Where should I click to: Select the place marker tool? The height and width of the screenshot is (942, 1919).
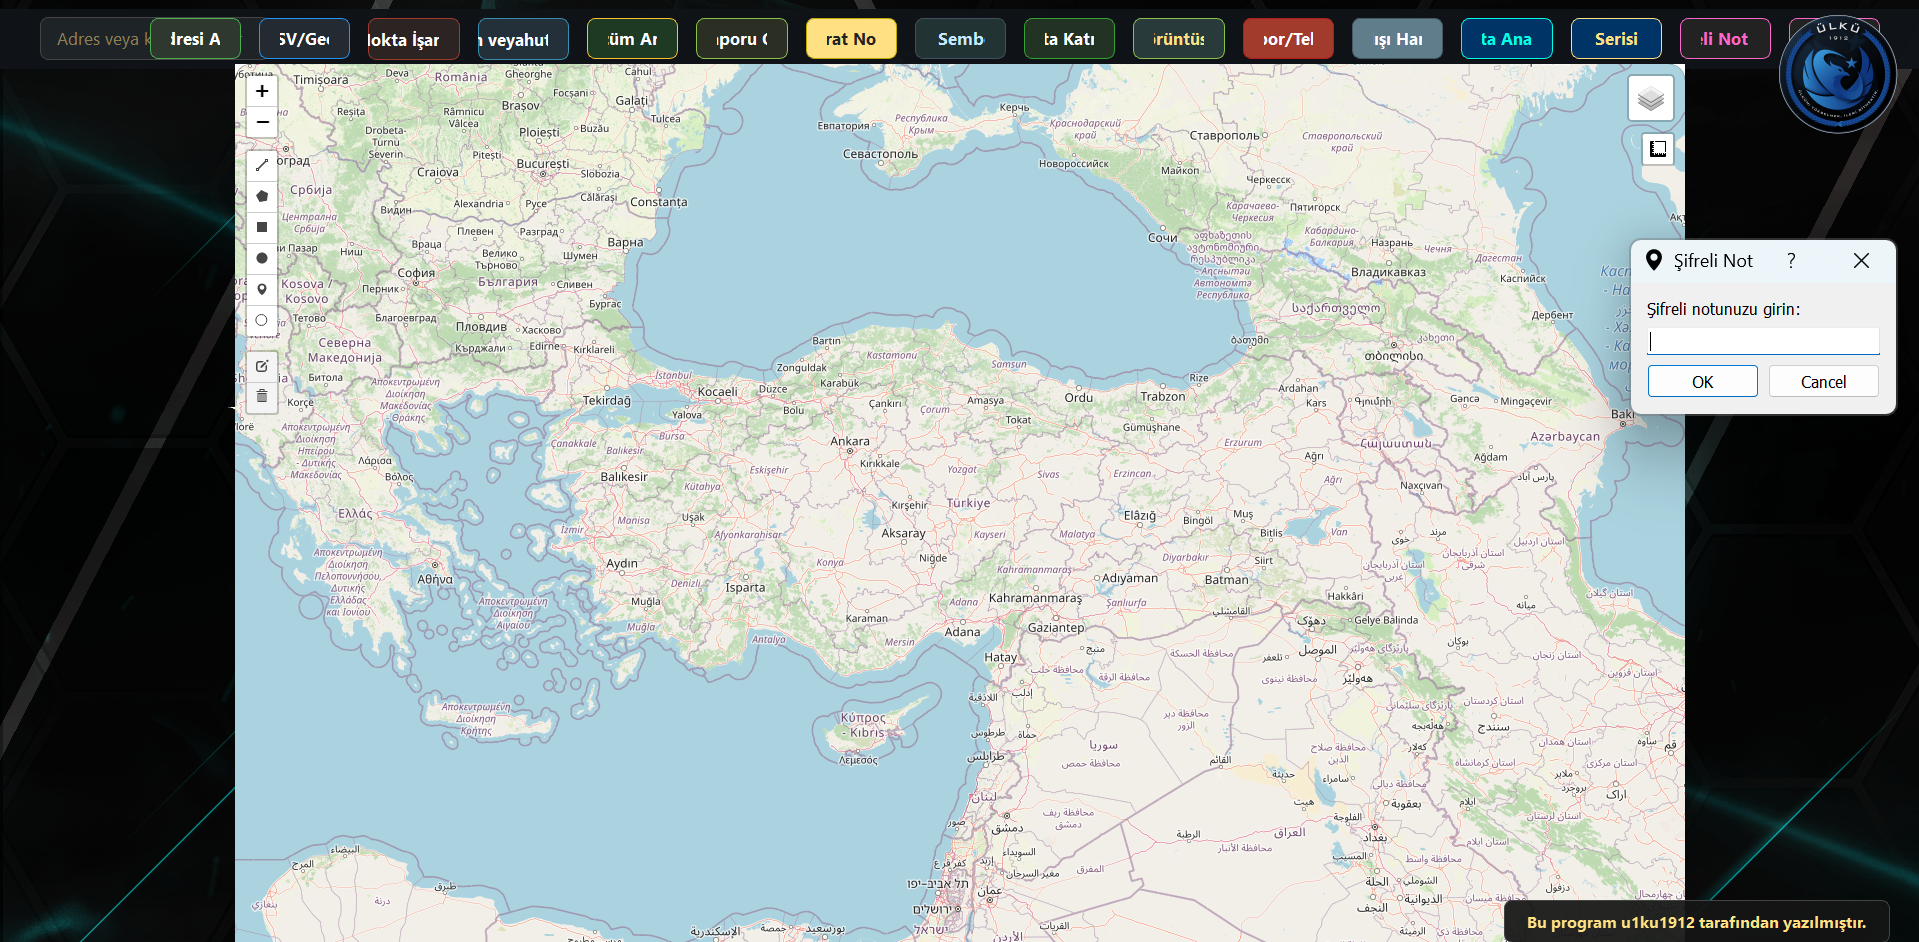[x=262, y=289]
